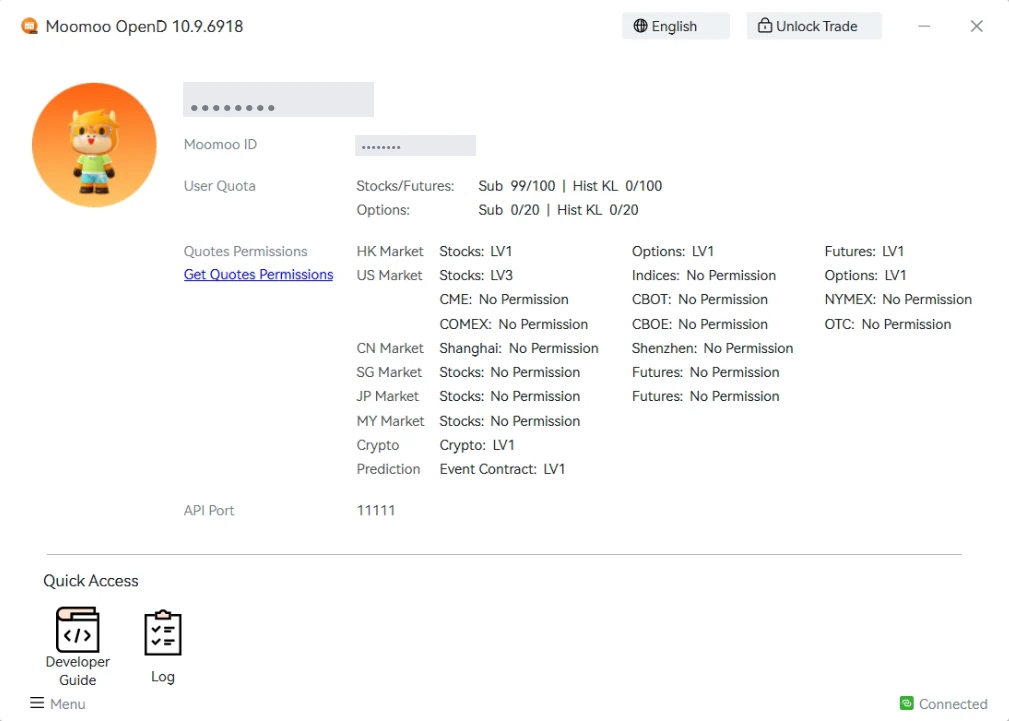
Task: Click the green Connected status icon
Action: 907,704
